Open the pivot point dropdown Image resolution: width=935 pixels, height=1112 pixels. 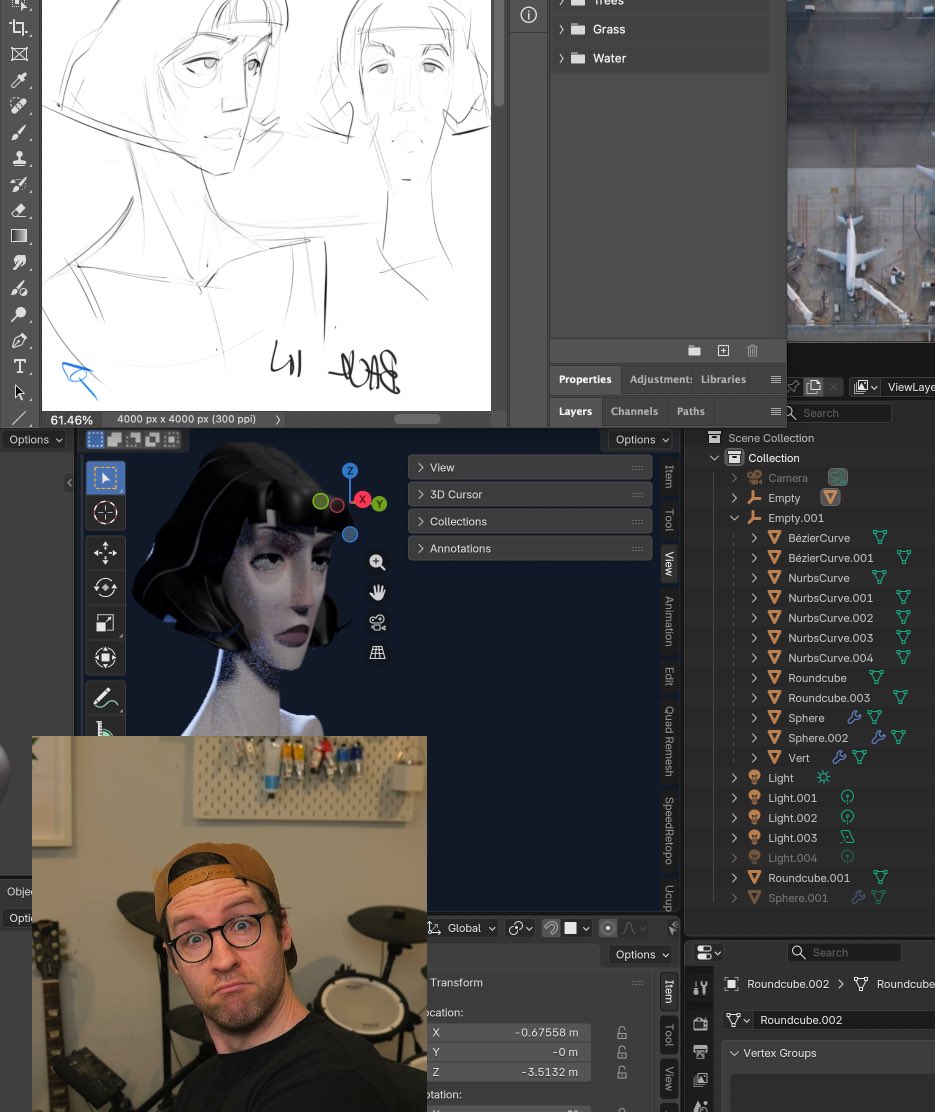tap(521, 928)
